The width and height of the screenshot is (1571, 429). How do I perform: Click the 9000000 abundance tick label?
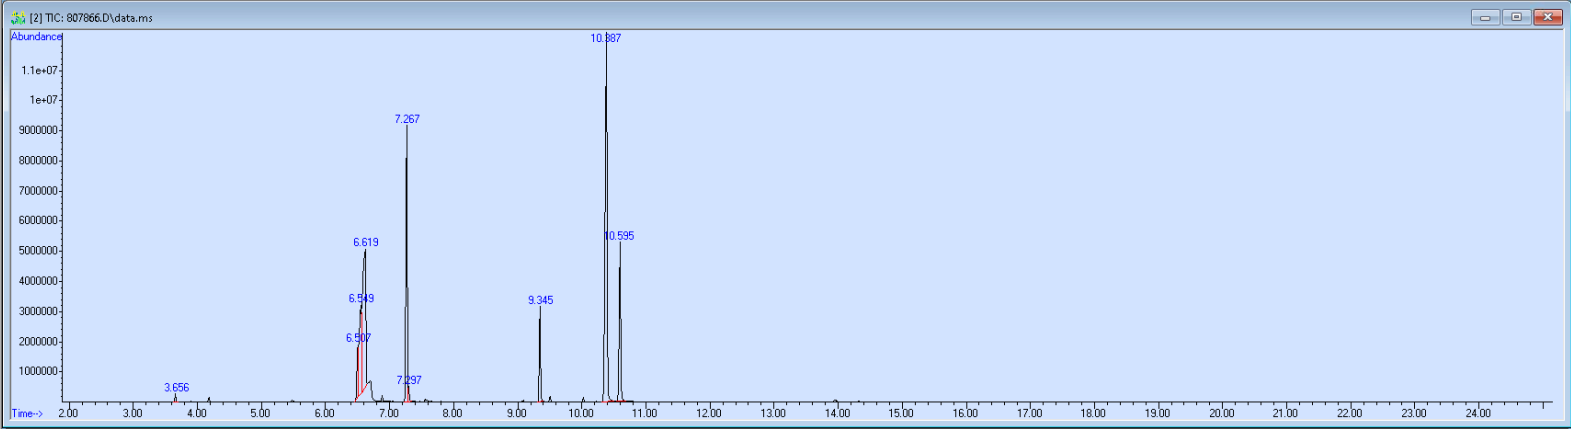coord(39,130)
